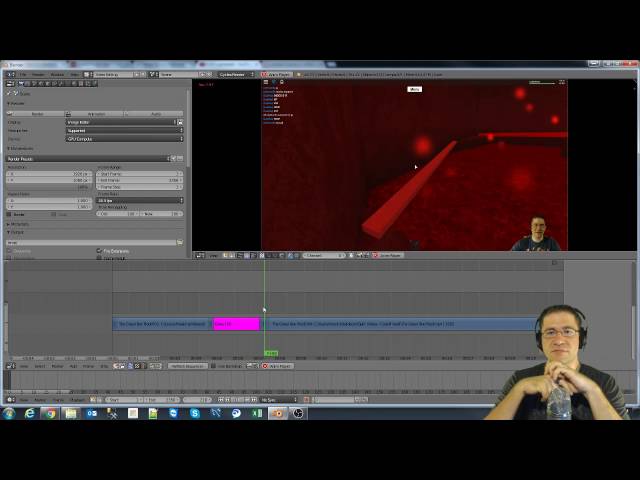Viewport: 640px width, 480px height.
Task: Click Render button in Render panel
Action: (35, 114)
